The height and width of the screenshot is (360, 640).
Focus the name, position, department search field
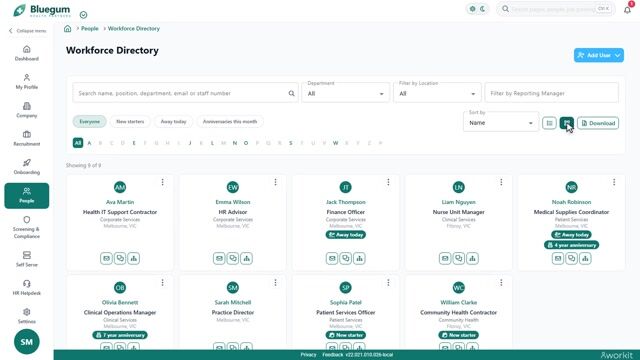tap(185, 93)
